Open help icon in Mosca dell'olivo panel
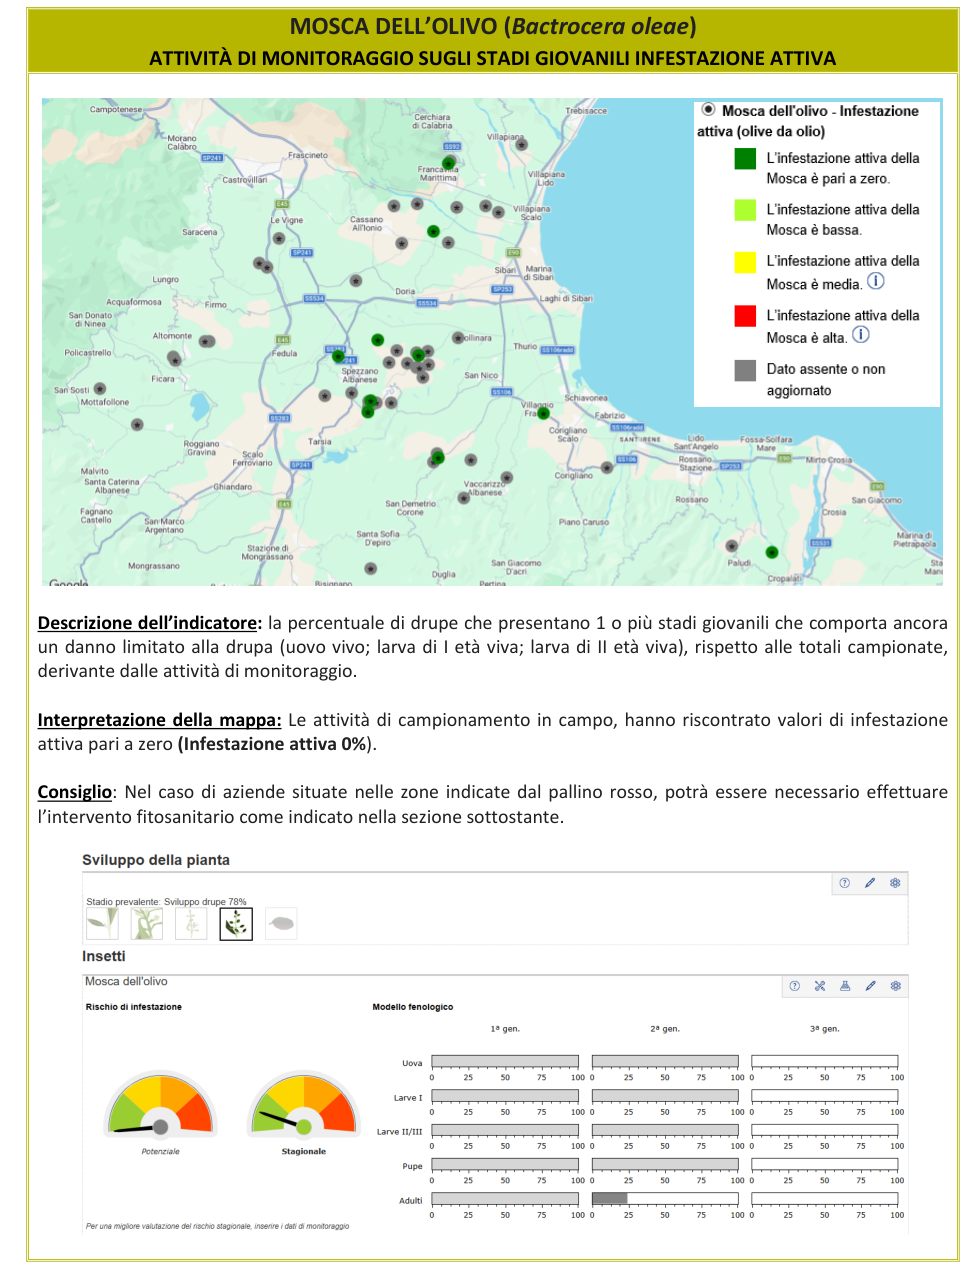Image resolution: width=979 pixels, height=1278 pixels. click(x=794, y=986)
